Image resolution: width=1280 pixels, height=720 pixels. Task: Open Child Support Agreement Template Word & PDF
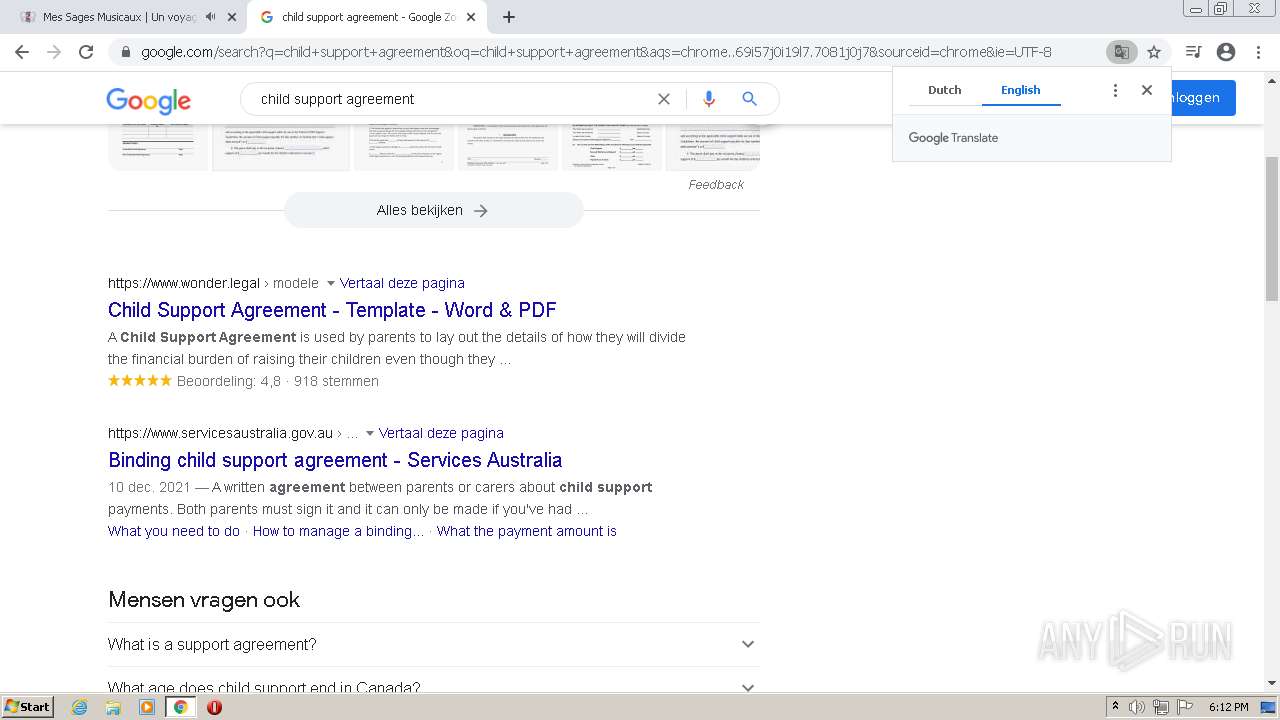point(332,310)
